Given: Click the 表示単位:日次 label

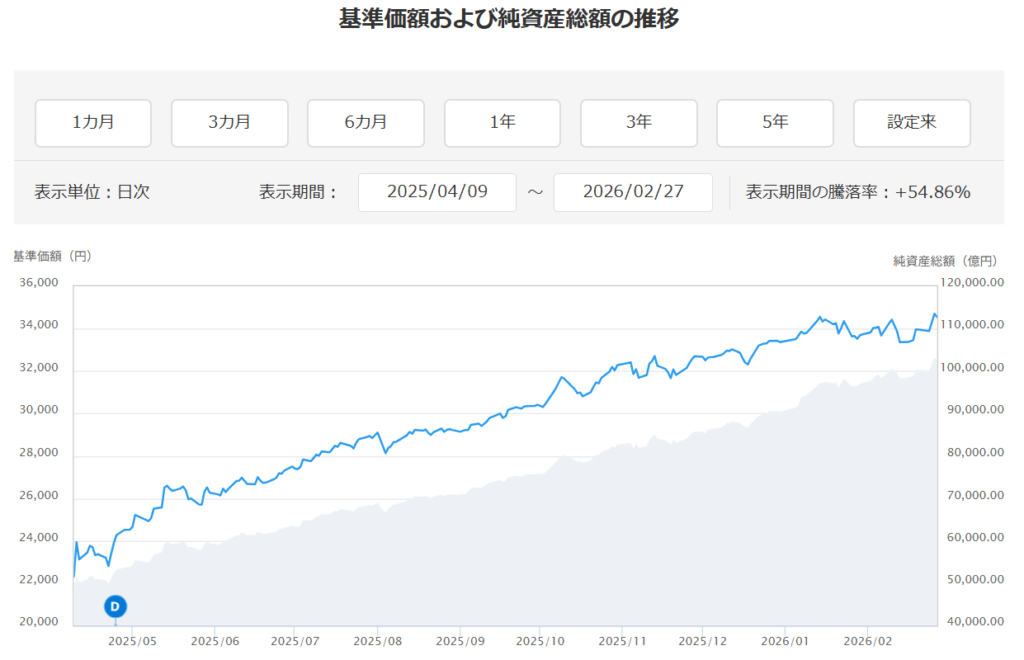Looking at the screenshot, I should click(92, 192).
